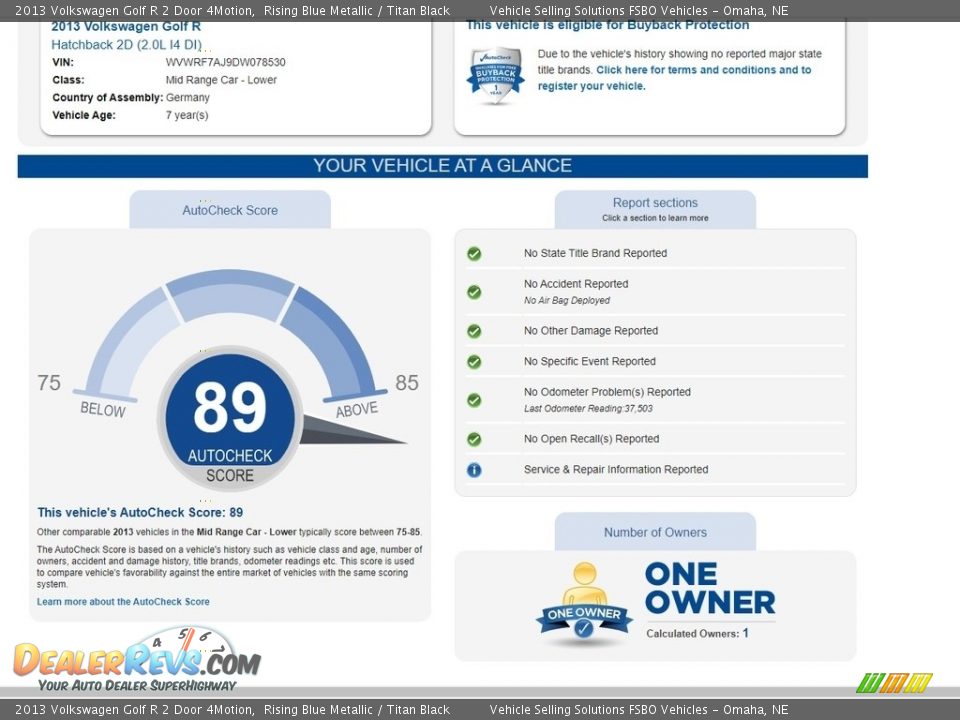The height and width of the screenshot is (720, 960).
Task: Click the green check beside No Specific Event
Action: pyautogui.click(x=474, y=362)
